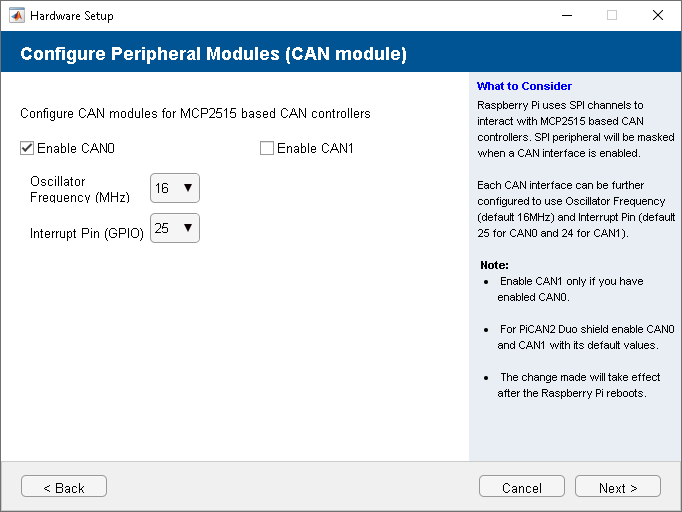Click the Interrupt Pin (GPIO) label

pyautogui.click(x=87, y=233)
